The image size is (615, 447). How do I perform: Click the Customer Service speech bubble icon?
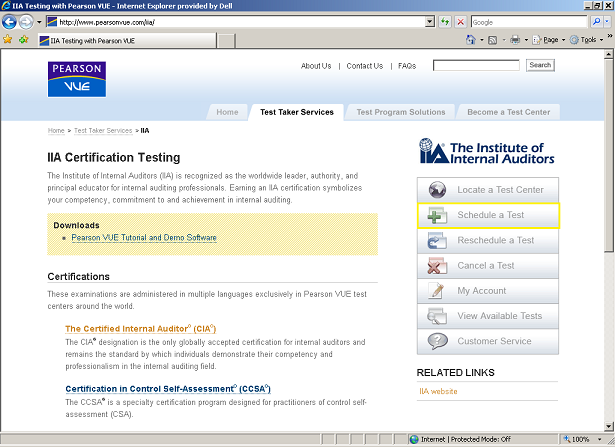click(x=436, y=342)
